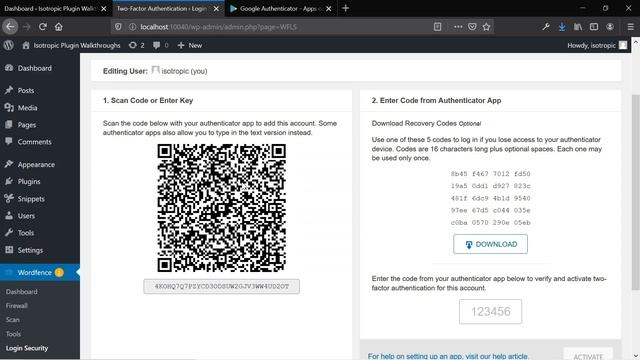Open the updates icon showing 2
This screenshot has height=360, width=640.
coord(137,45)
